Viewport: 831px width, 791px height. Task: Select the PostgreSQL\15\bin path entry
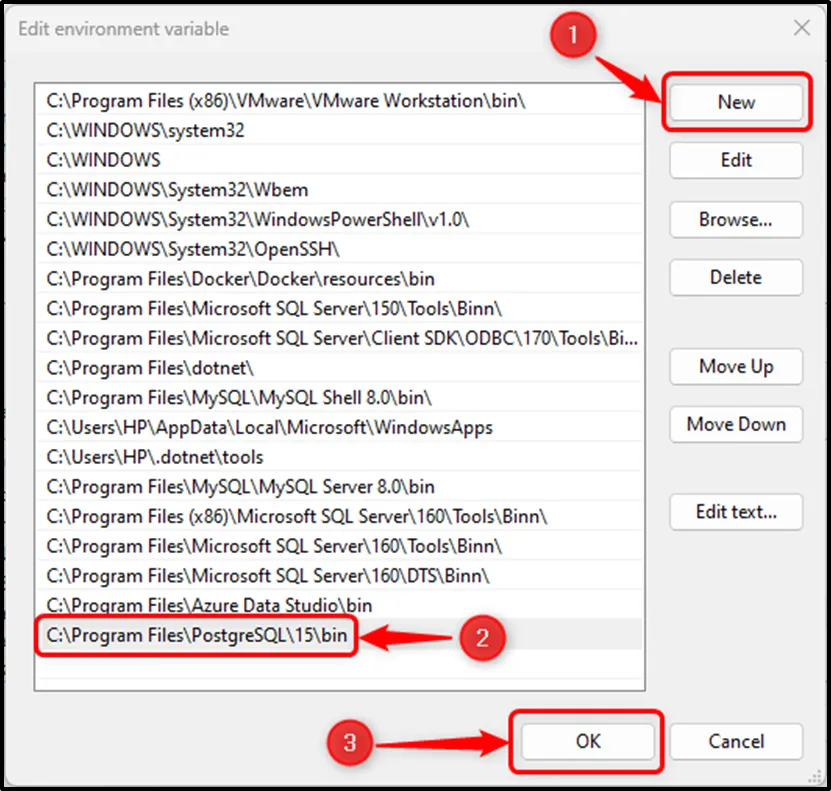(x=195, y=635)
